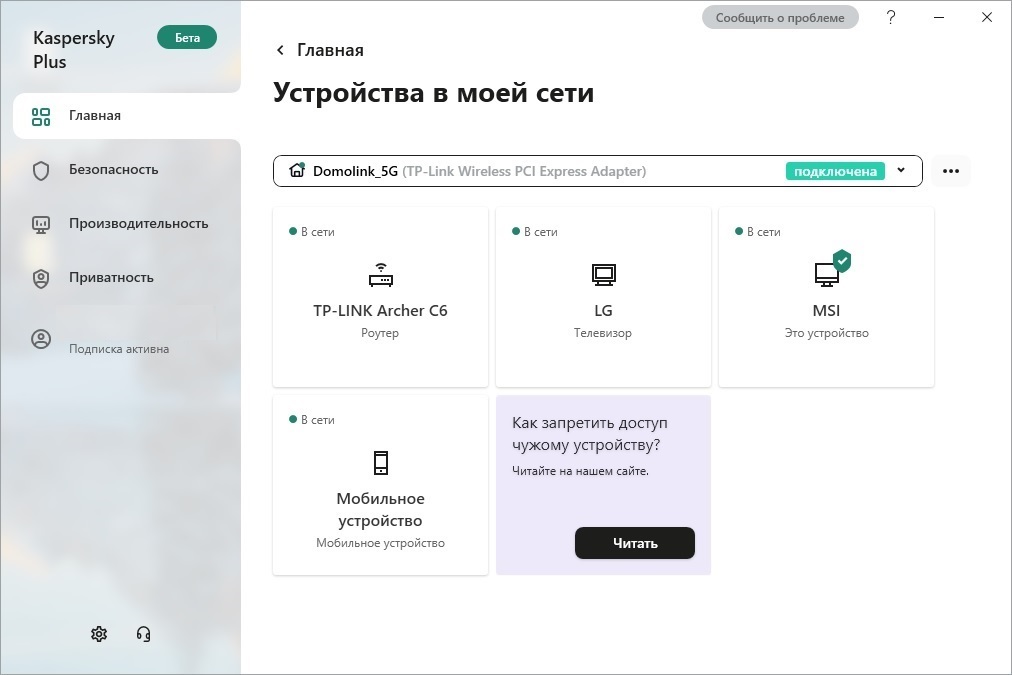1012x675 pixels.
Task: Click the Роутер label under TP-LINK
Action: pyautogui.click(x=380, y=333)
